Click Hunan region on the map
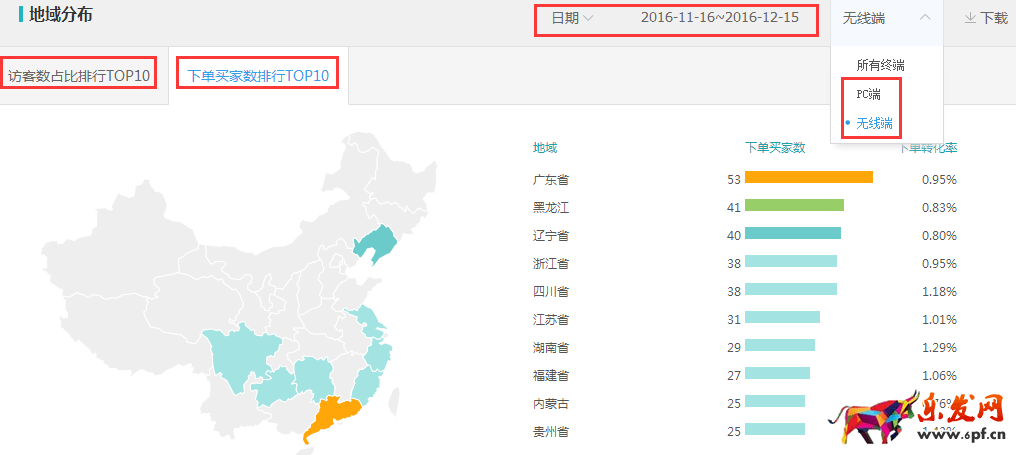The width and height of the screenshot is (1016, 455). [313, 379]
